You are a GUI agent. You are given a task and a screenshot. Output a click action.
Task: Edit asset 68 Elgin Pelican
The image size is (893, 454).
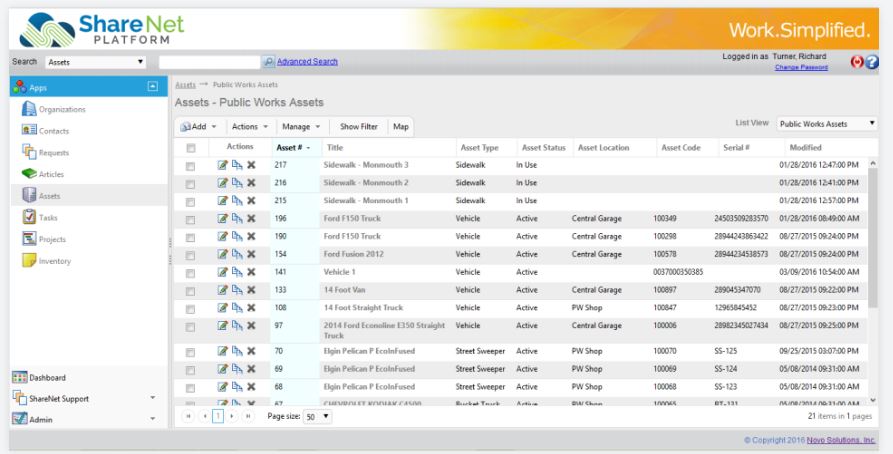(223, 387)
